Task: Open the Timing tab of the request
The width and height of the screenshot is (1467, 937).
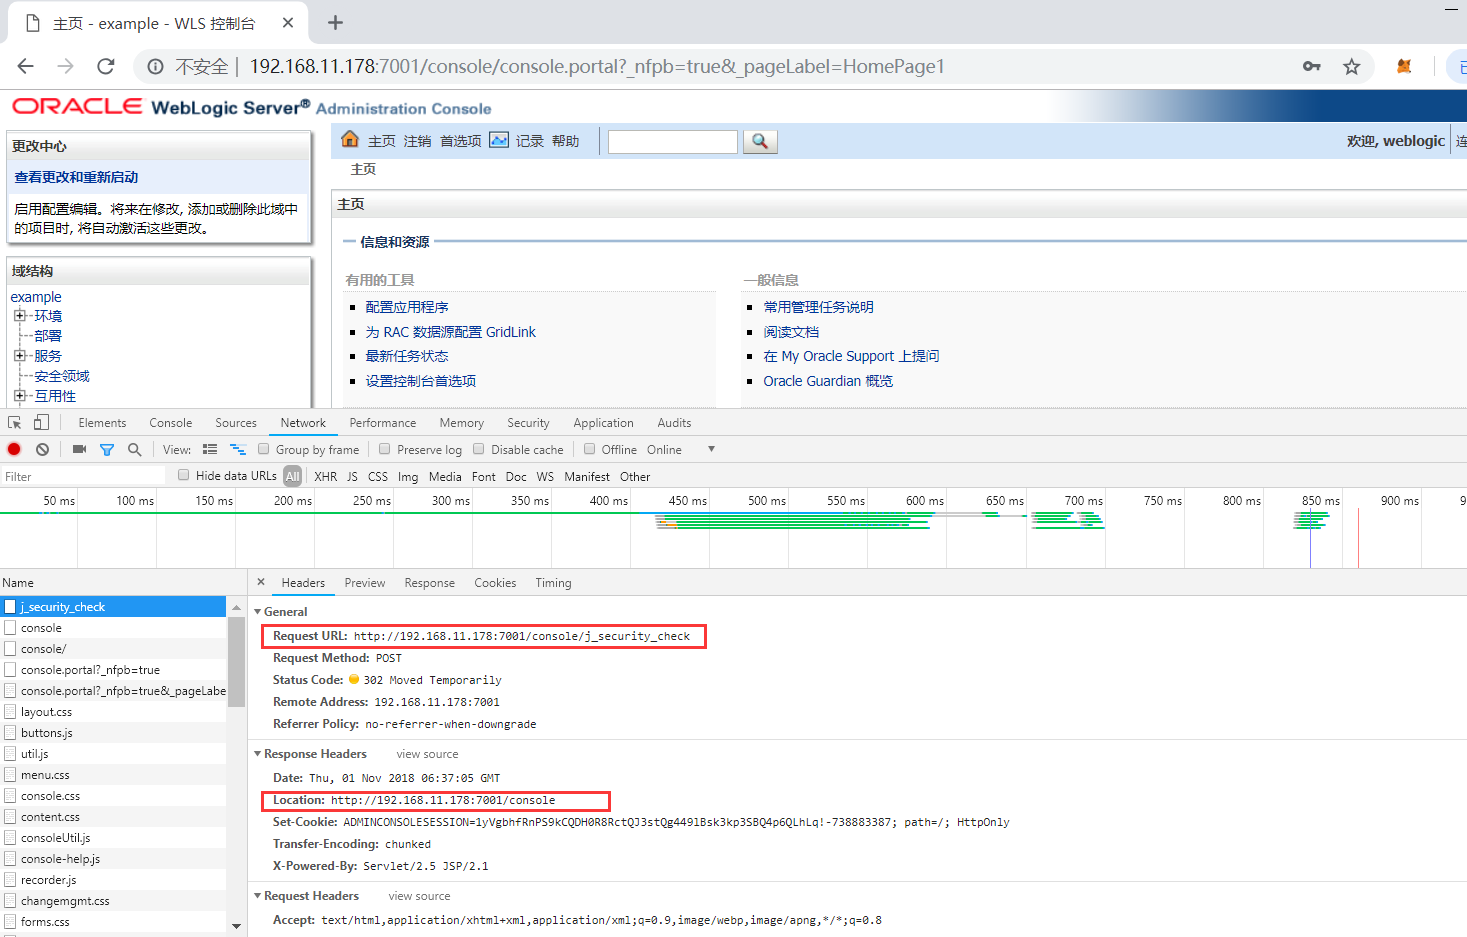Action: (x=553, y=583)
